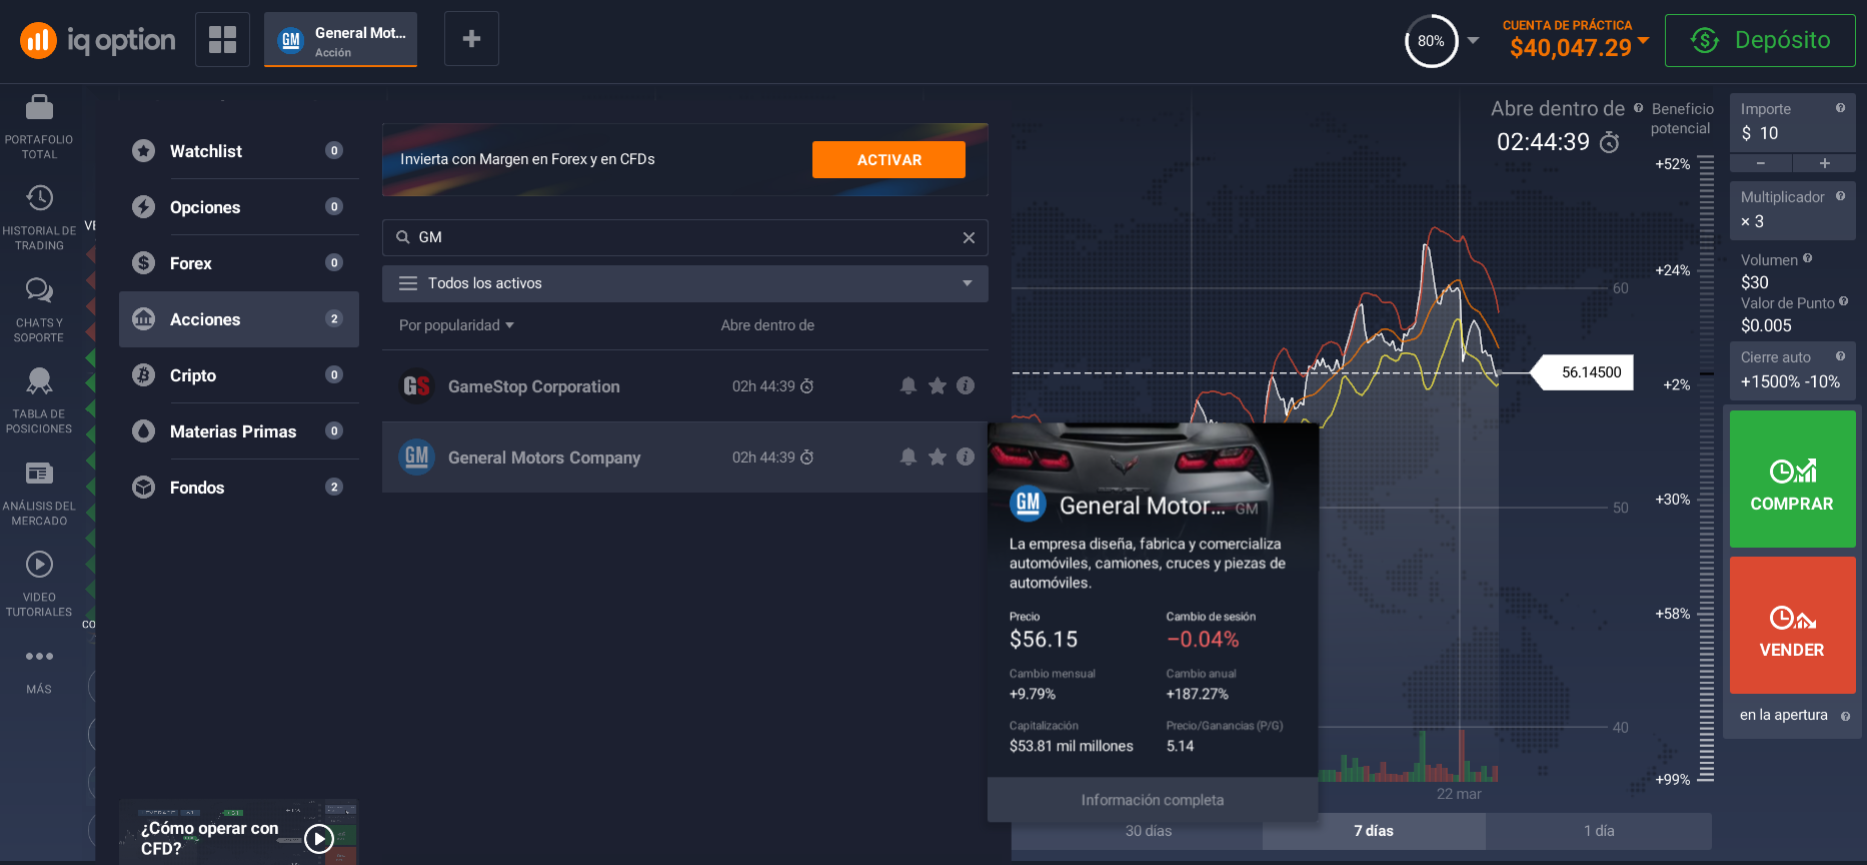The width and height of the screenshot is (1867, 865).
Task: Click the IQ Option logo
Action: pos(98,40)
